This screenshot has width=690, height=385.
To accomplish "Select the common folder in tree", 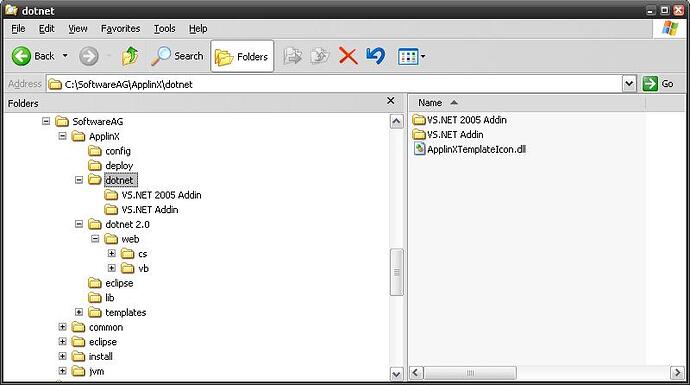I will [x=97, y=327].
